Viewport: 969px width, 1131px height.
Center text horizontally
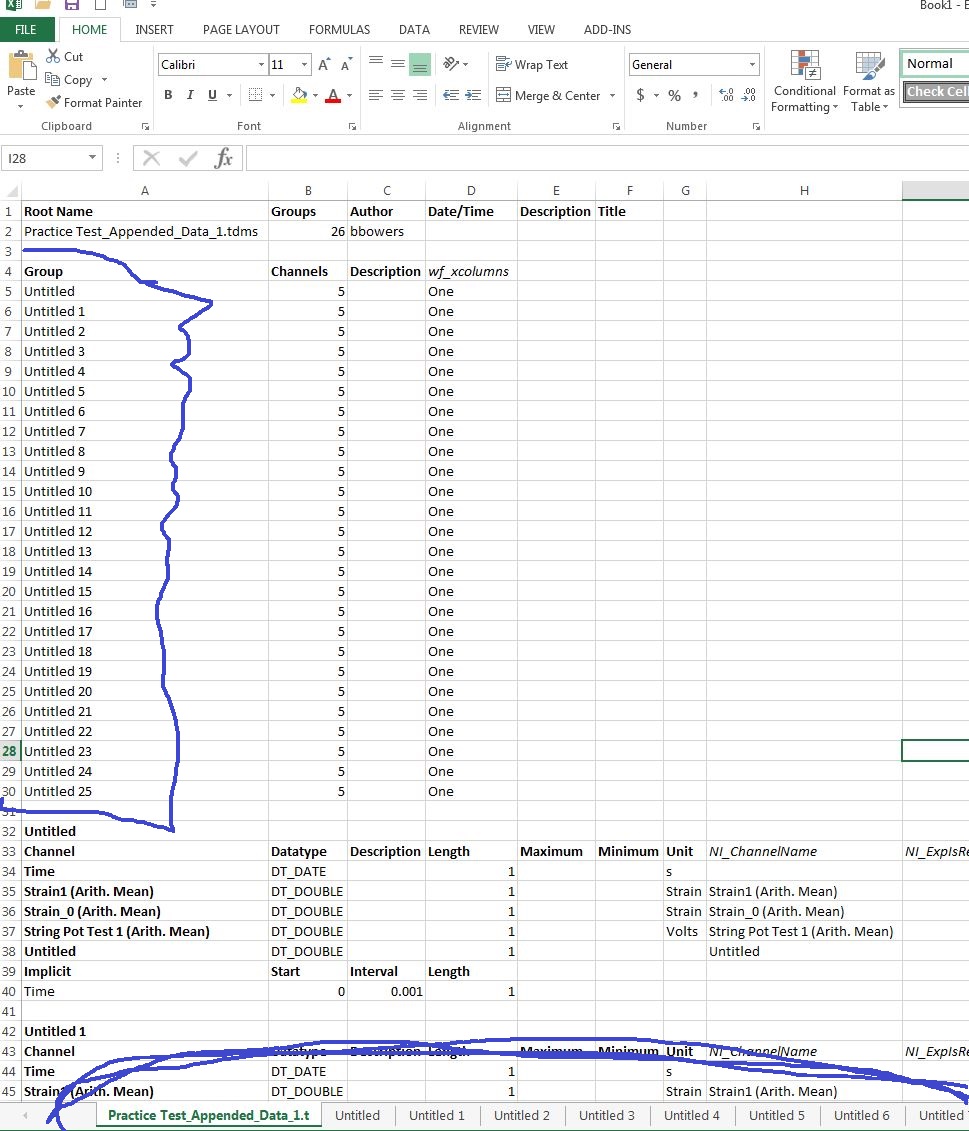click(x=398, y=95)
